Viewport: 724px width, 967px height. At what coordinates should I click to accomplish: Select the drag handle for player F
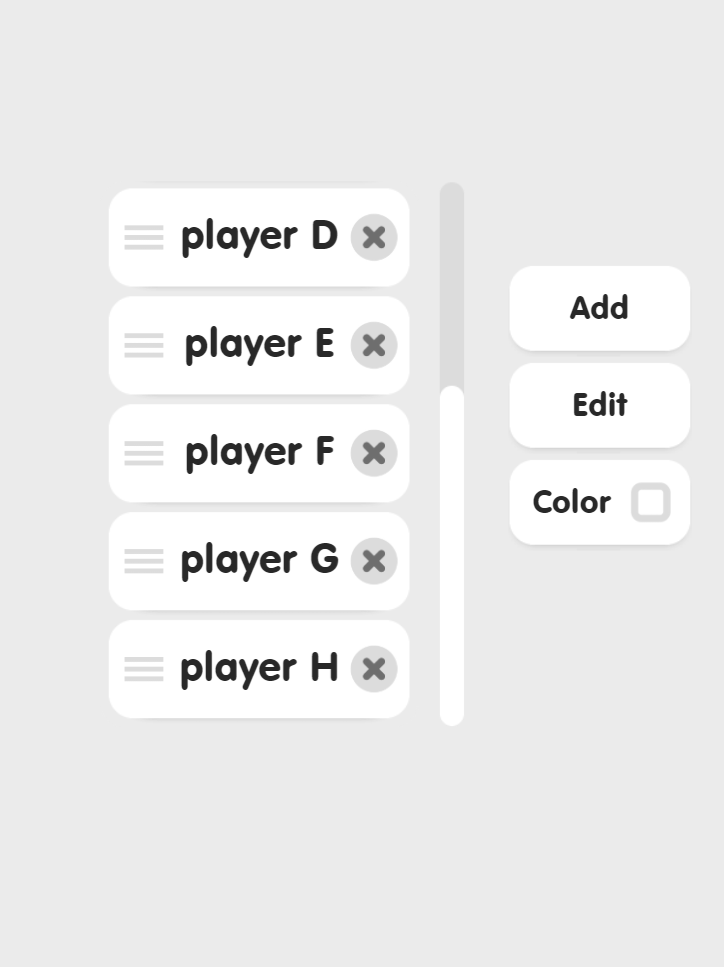pos(143,453)
